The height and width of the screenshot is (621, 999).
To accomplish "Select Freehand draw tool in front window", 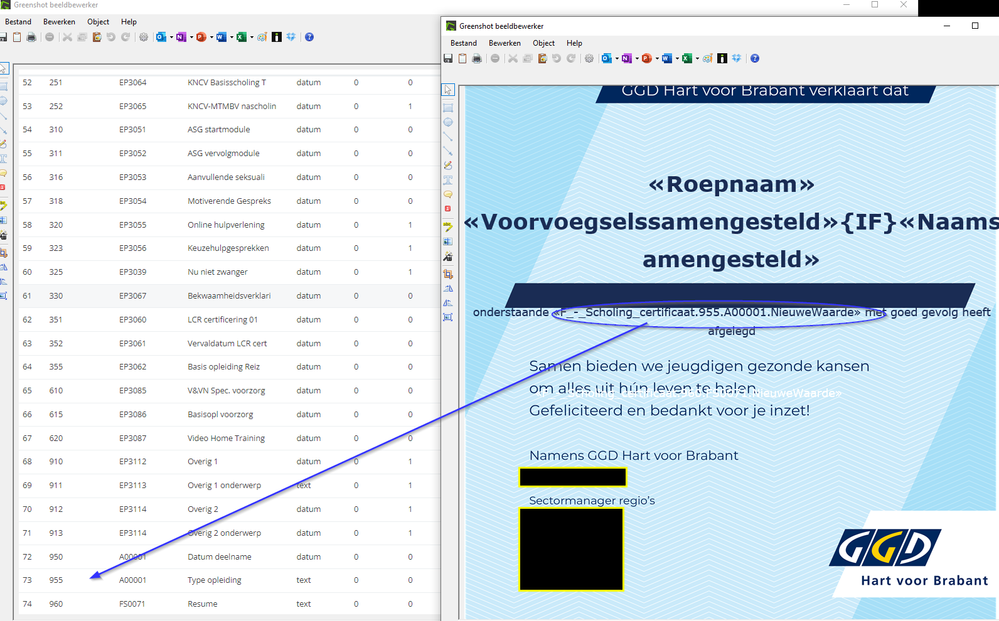I will click(448, 165).
